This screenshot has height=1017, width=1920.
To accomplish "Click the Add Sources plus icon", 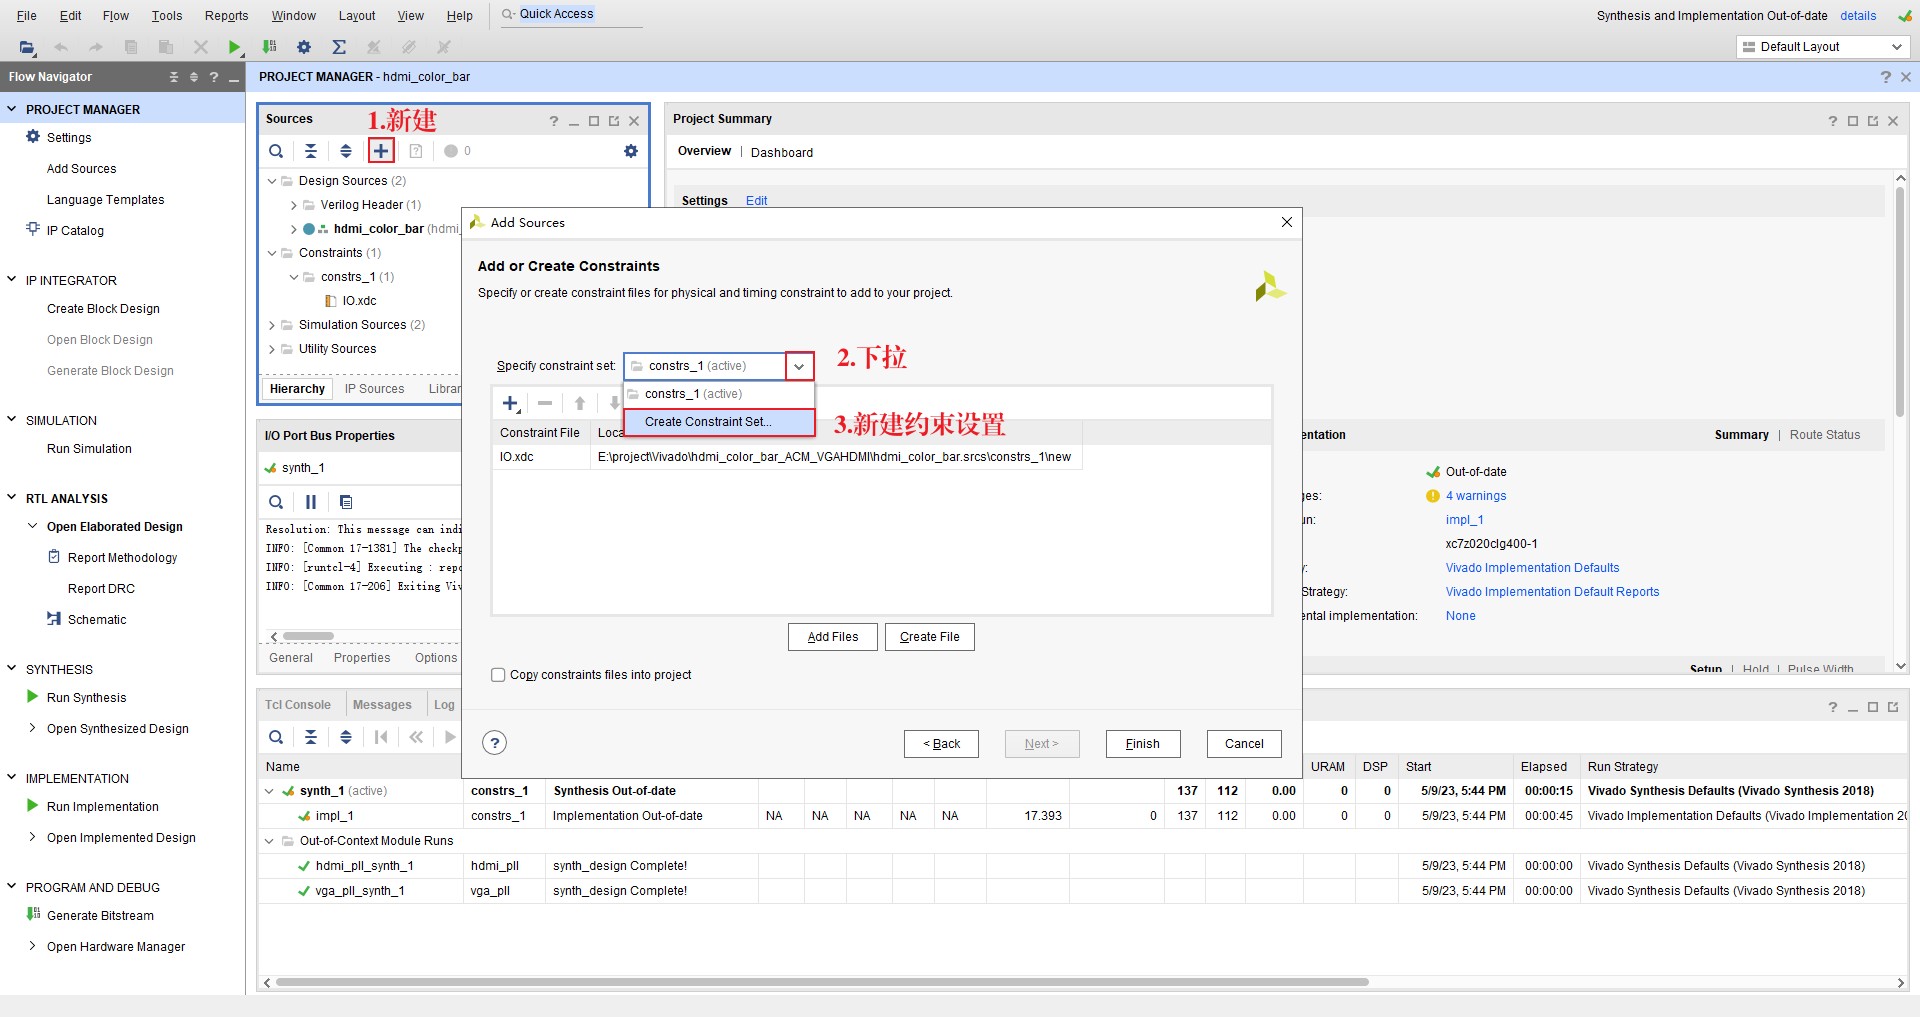I will [x=381, y=151].
